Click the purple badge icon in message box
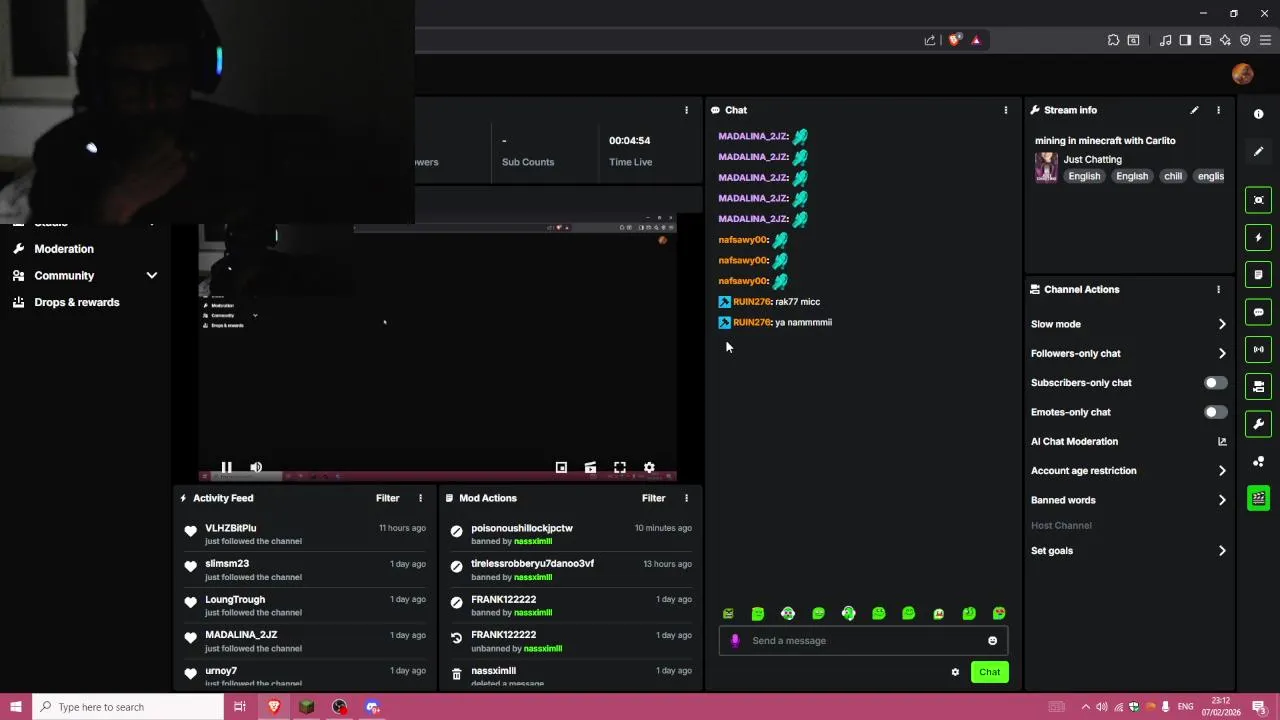 (x=735, y=641)
